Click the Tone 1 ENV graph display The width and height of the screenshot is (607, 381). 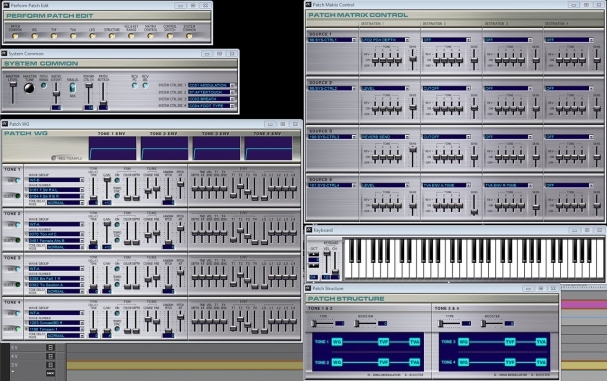[112, 148]
